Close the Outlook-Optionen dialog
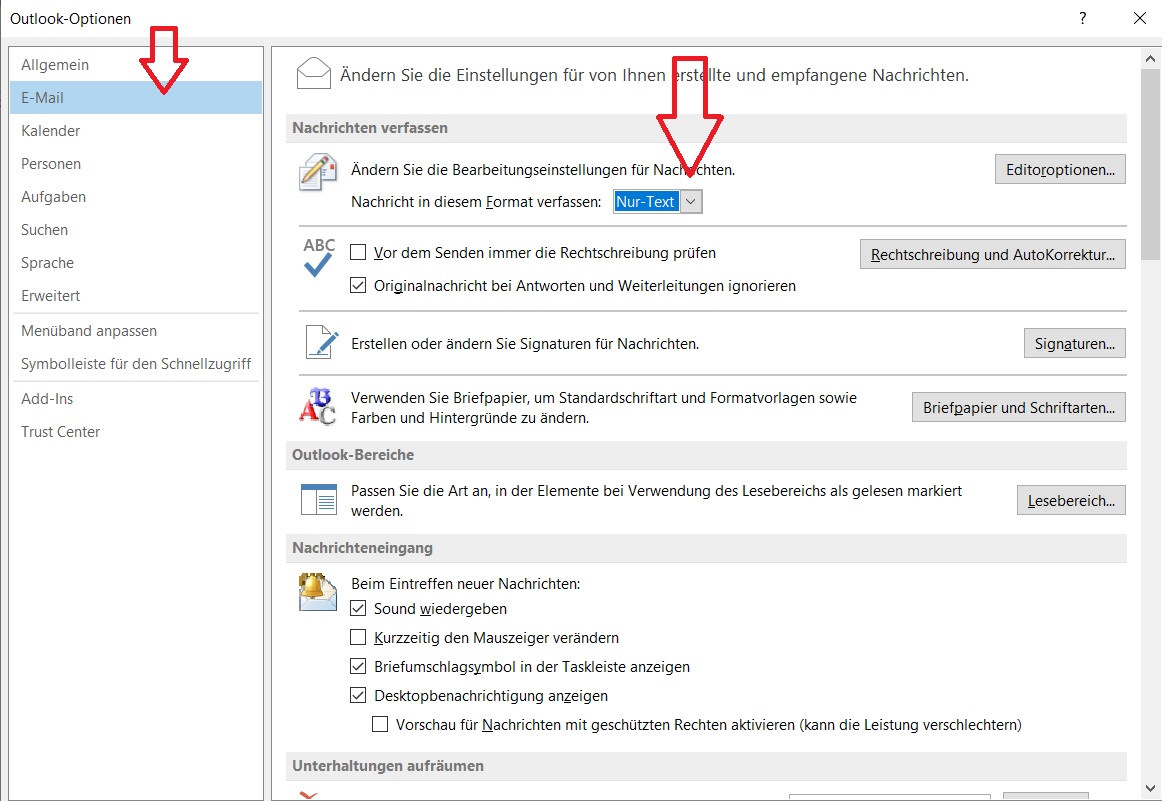This screenshot has width=1167, height=801. (x=1139, y=18)
